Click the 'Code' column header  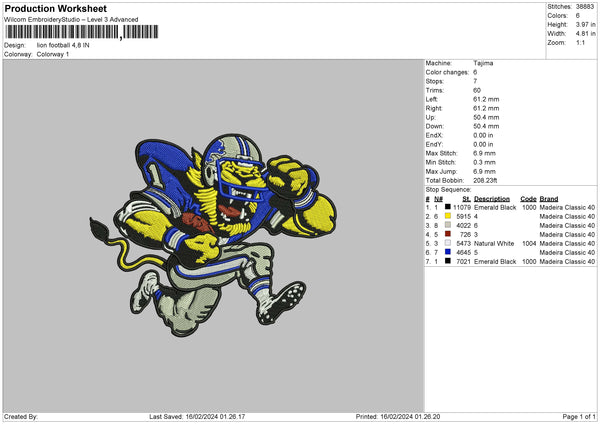pyautogui.click(x=528, y=199)
